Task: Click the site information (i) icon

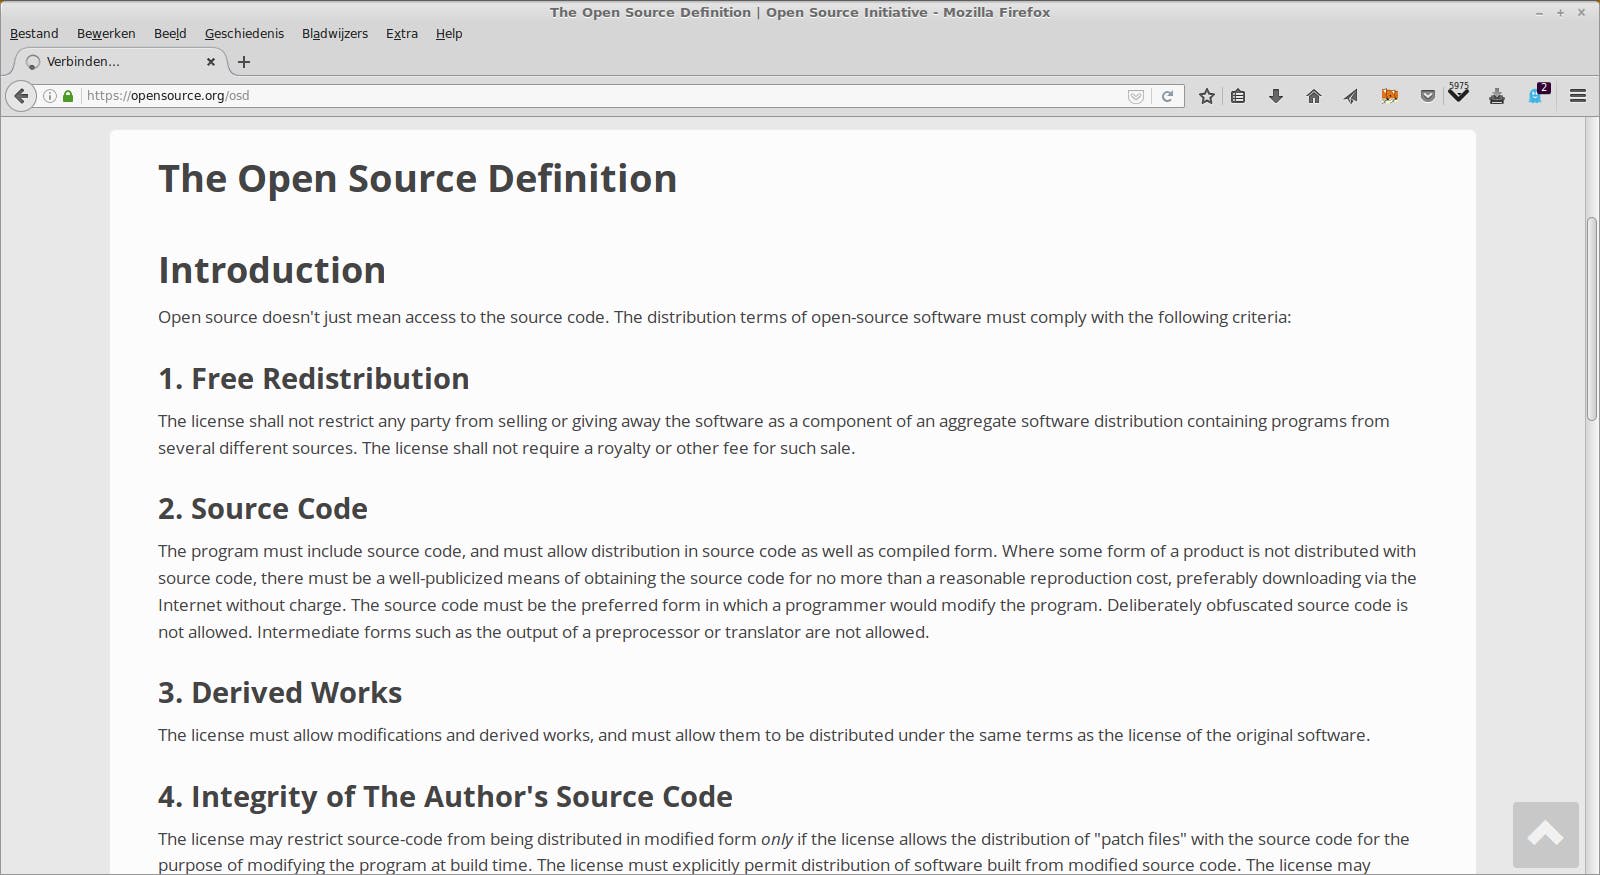Action: (50, 96)
